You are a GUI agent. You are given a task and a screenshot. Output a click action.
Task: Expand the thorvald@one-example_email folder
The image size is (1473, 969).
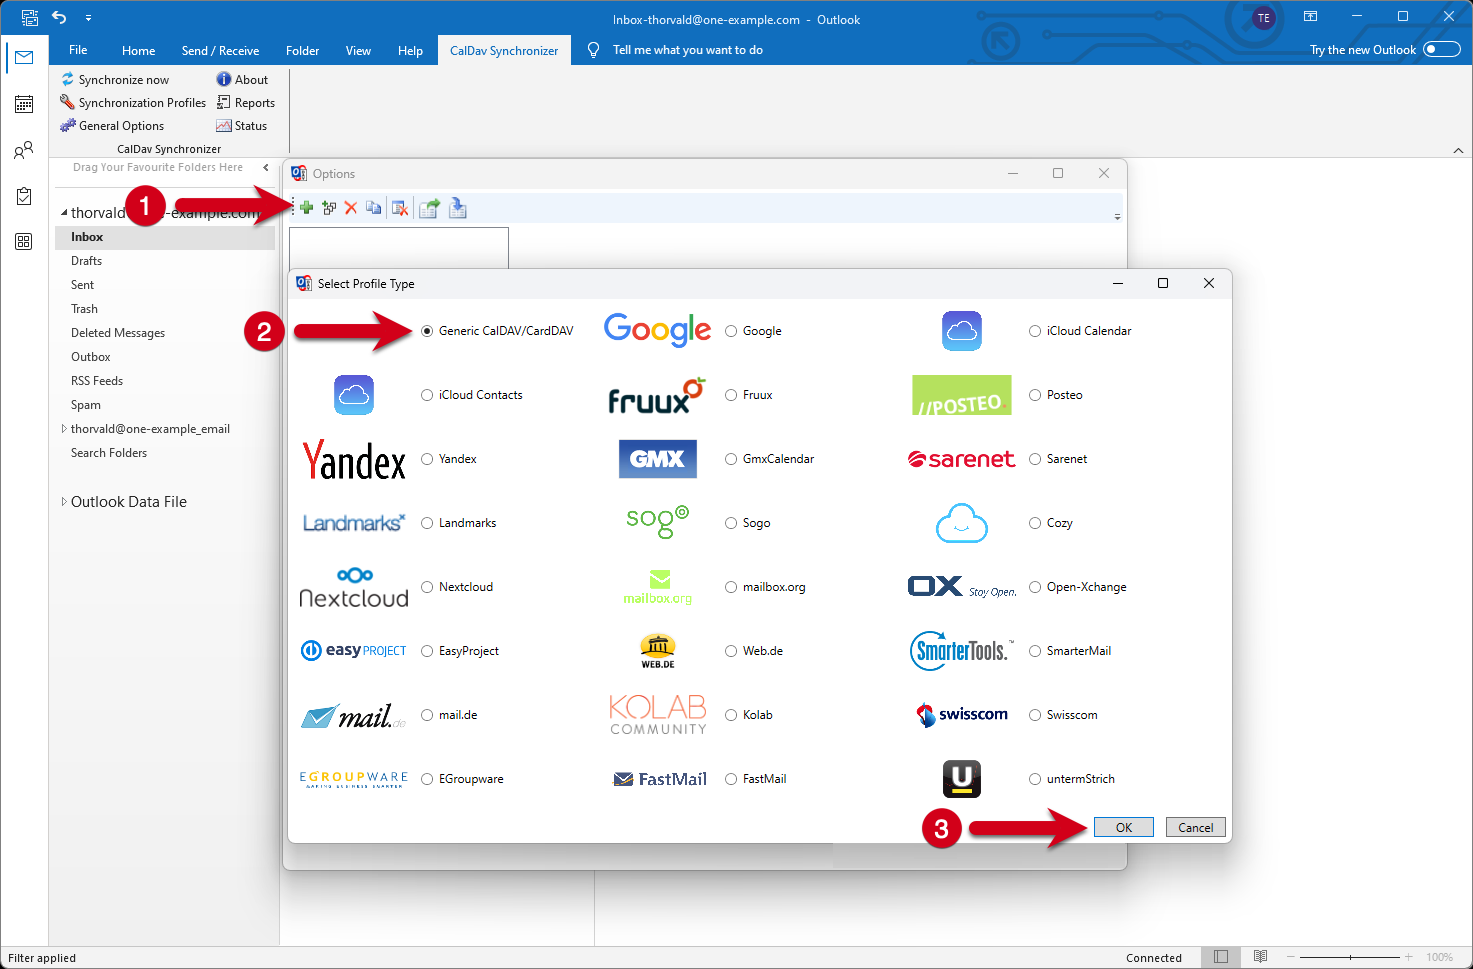(x=64, y=429)
